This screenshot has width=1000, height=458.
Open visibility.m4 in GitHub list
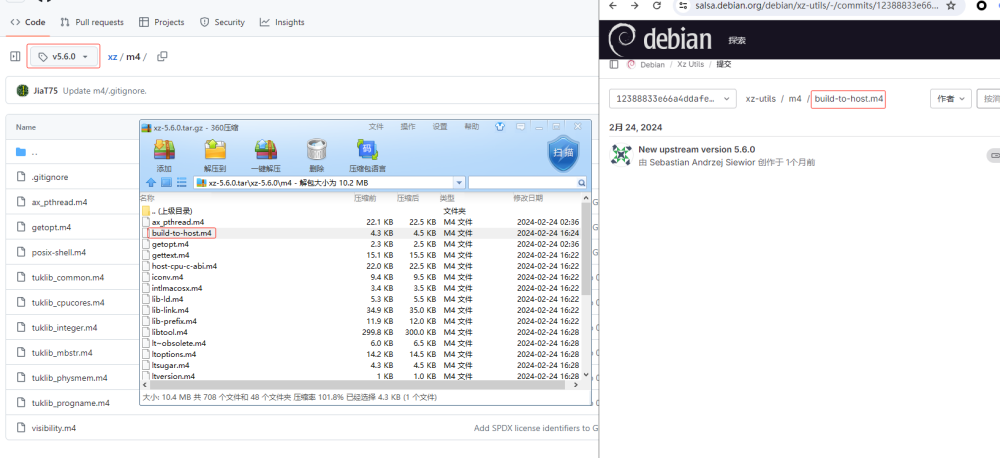[x=54, y=428]
